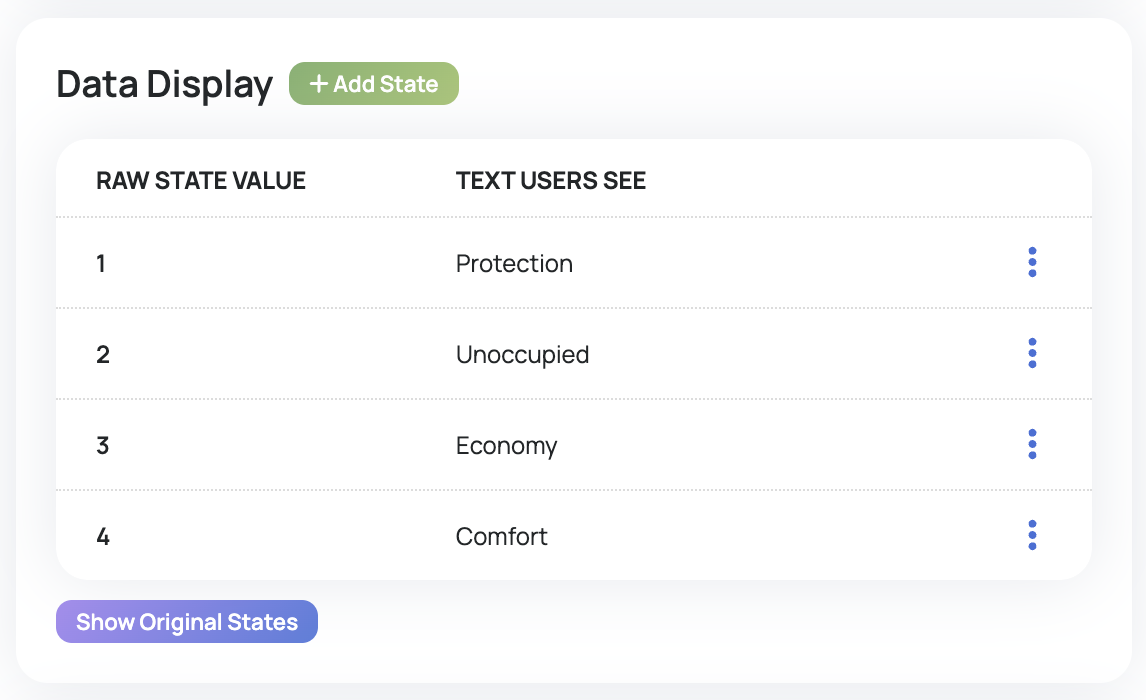Select the Protection text cell
This screenshot has width=1146, height=700.
tap(514, 264)
